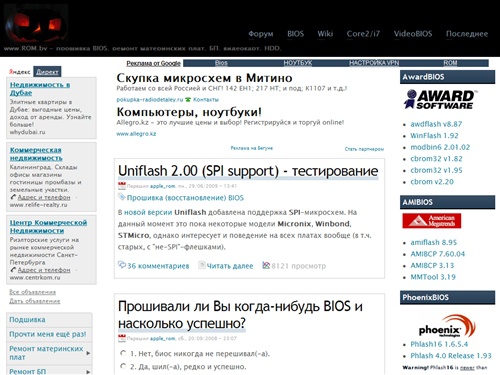Open the ad 'Скупка микросхем в Митино'

pyautogui.click(x=204, y=78)
